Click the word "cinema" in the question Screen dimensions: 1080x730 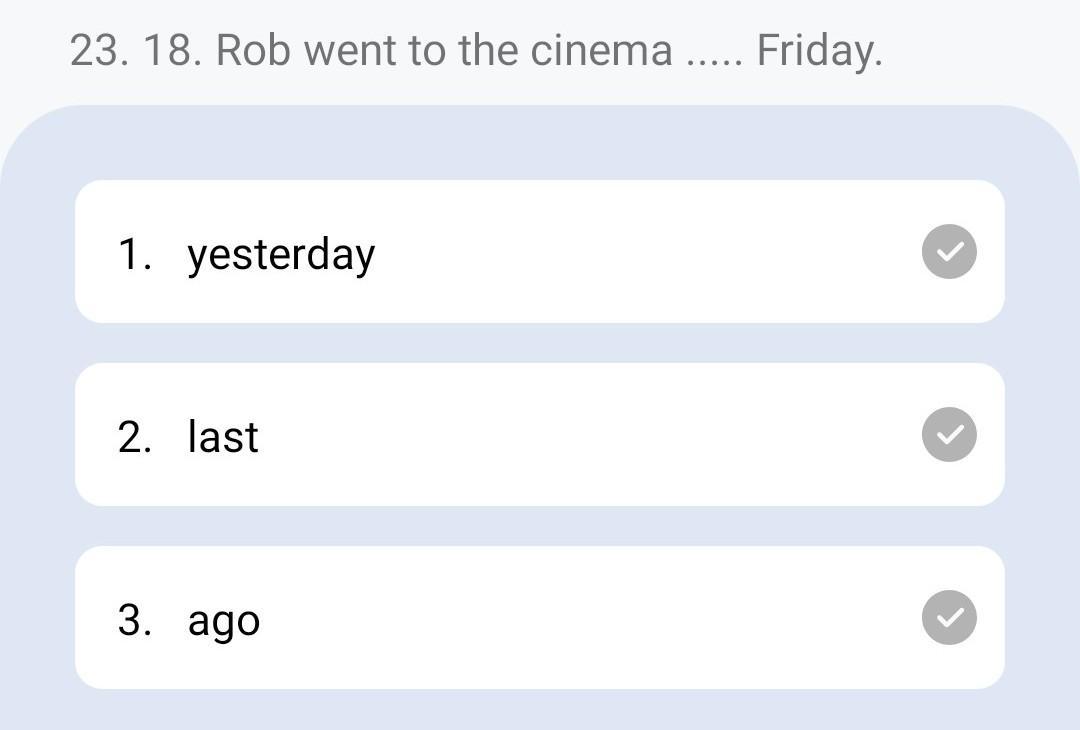click(601, 50)
